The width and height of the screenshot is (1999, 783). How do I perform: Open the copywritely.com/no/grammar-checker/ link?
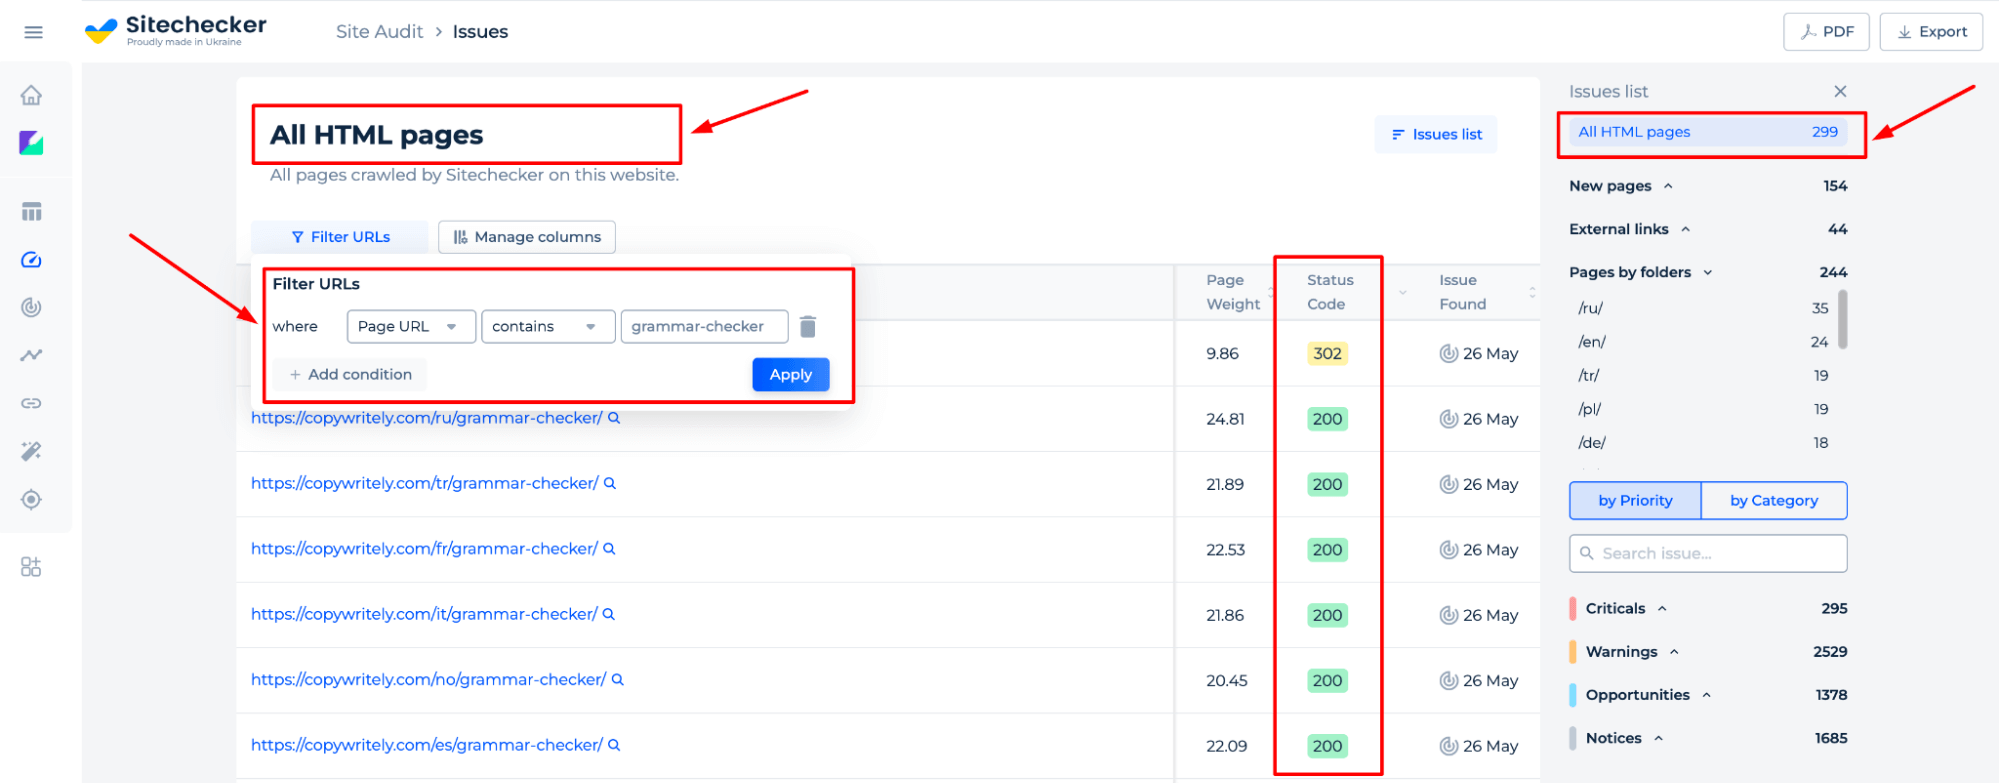coord(428,680)
